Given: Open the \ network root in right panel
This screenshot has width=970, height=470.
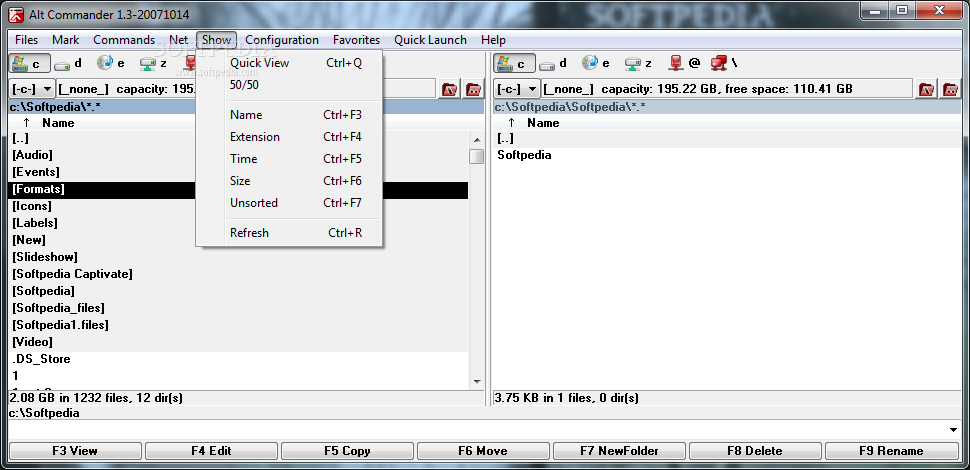Looking at the screenshot, I should pos(725,63).
